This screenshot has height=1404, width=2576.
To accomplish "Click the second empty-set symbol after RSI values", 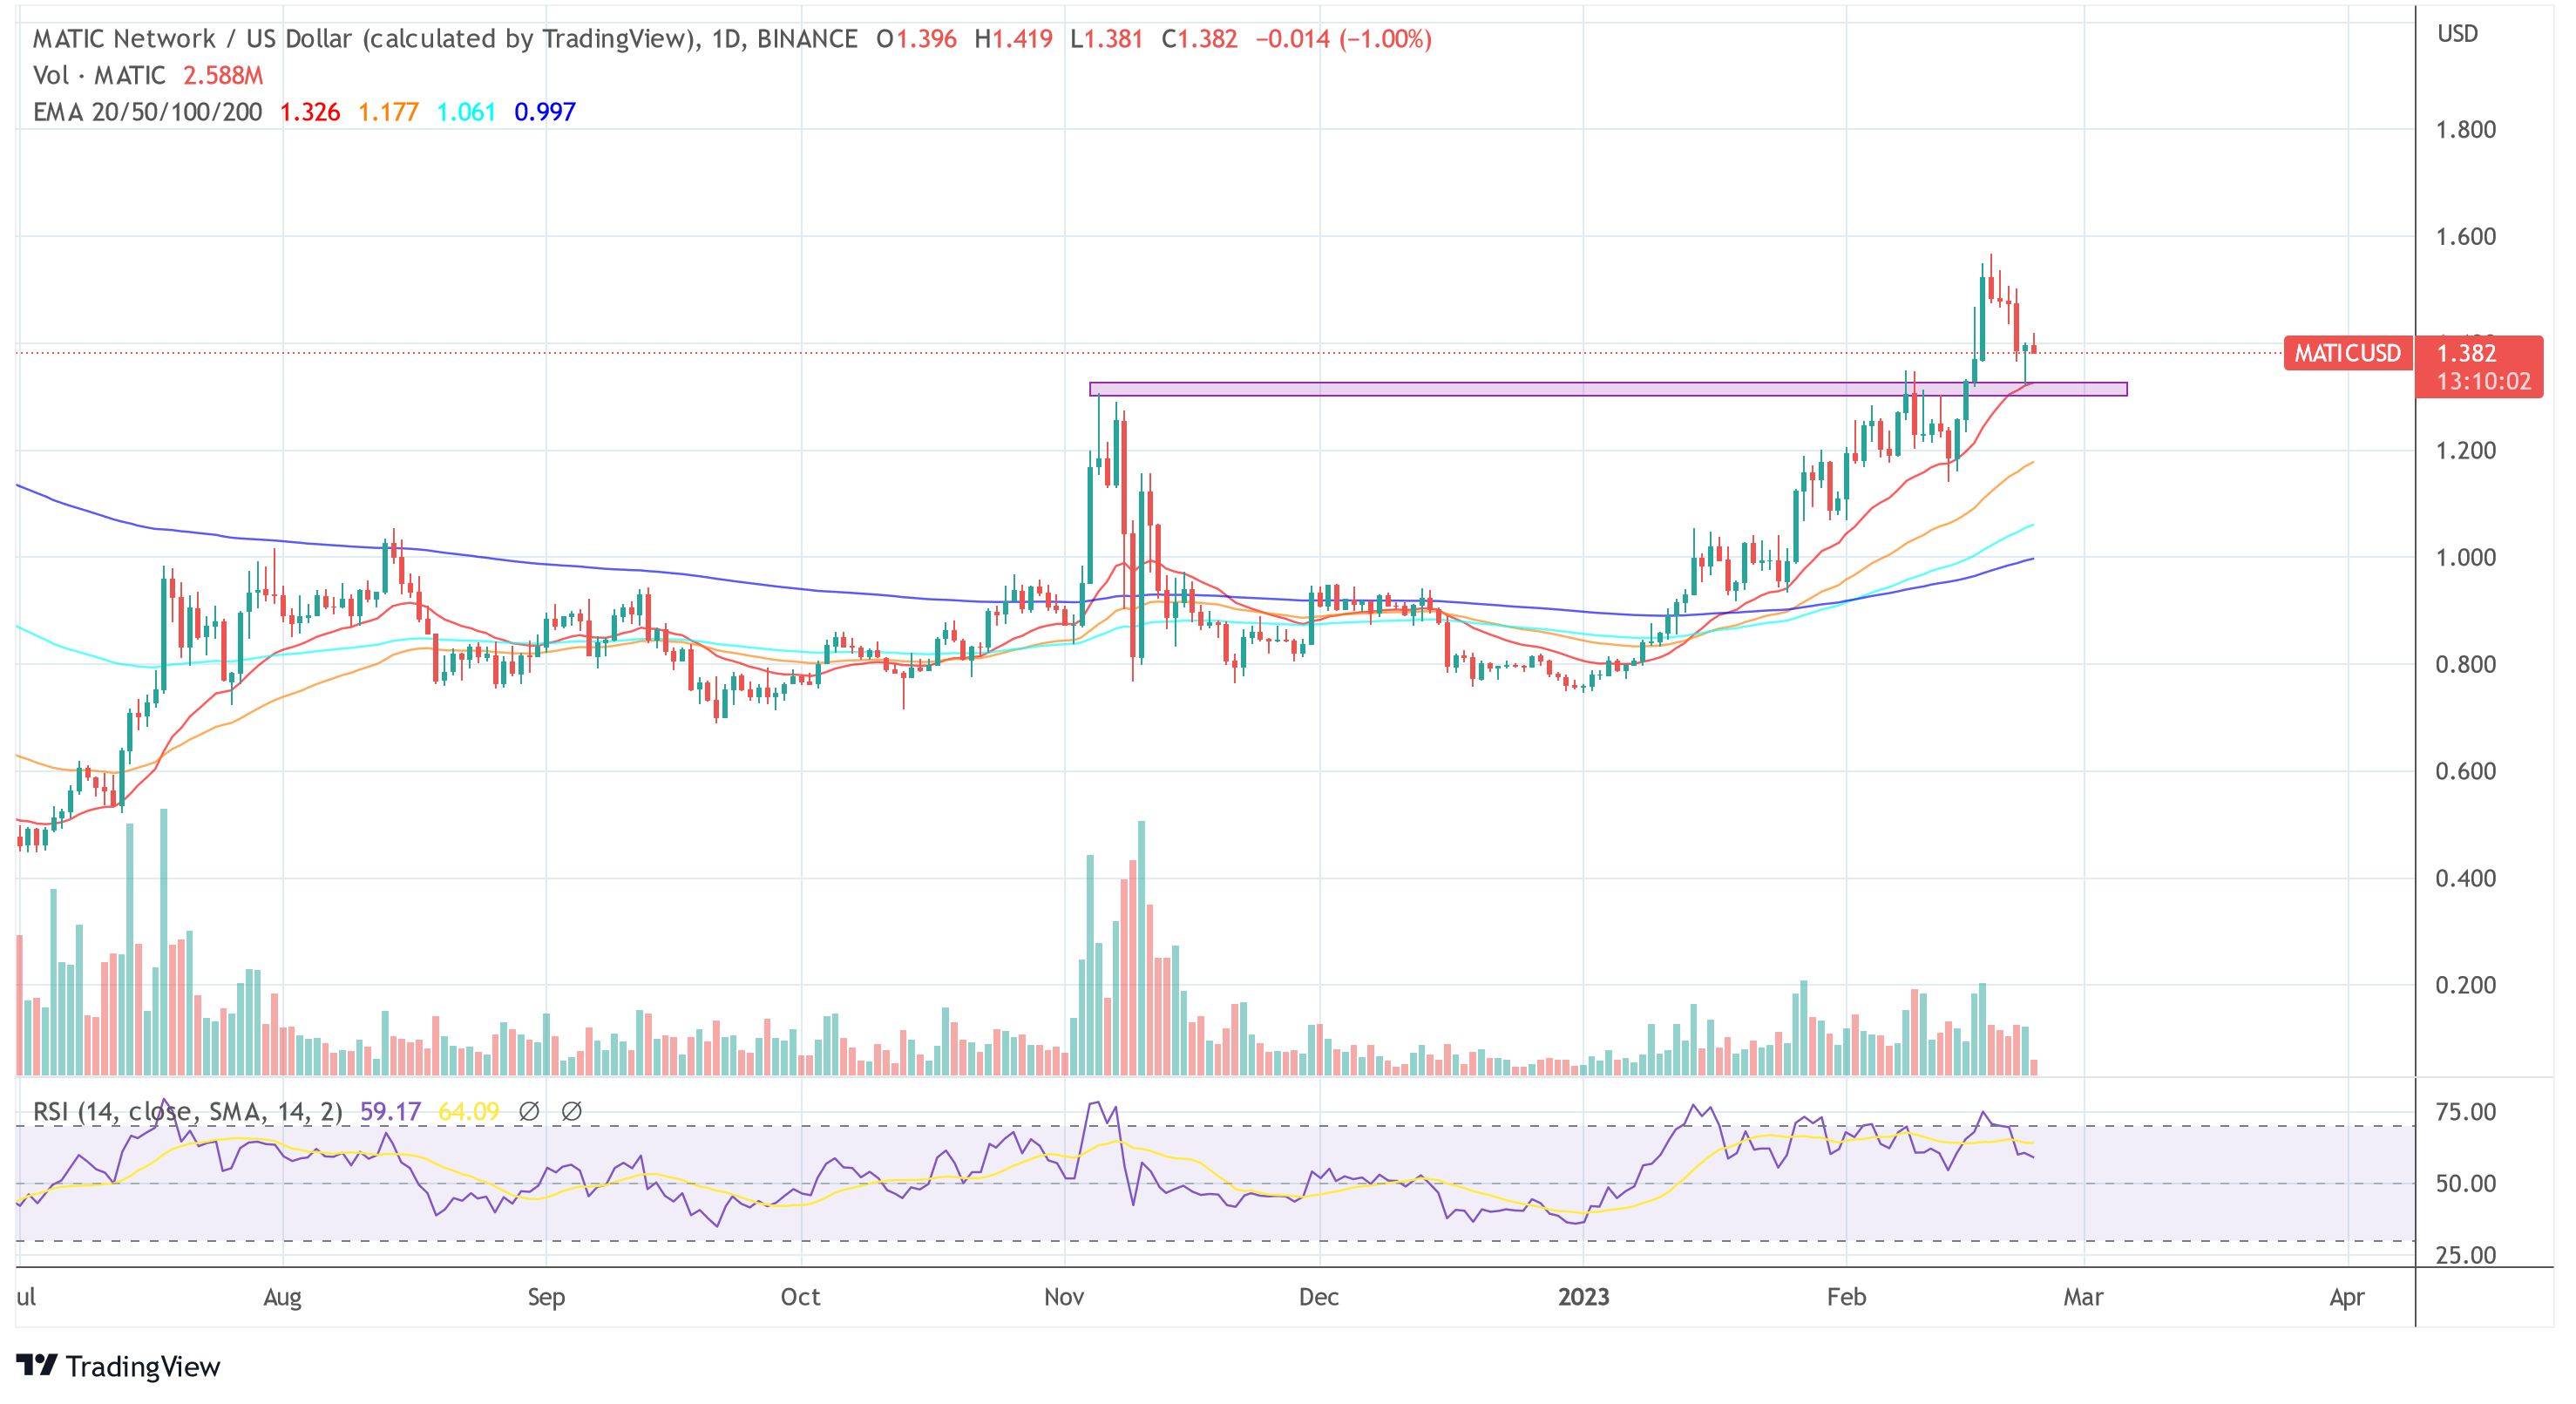I will pos(571,1111).
